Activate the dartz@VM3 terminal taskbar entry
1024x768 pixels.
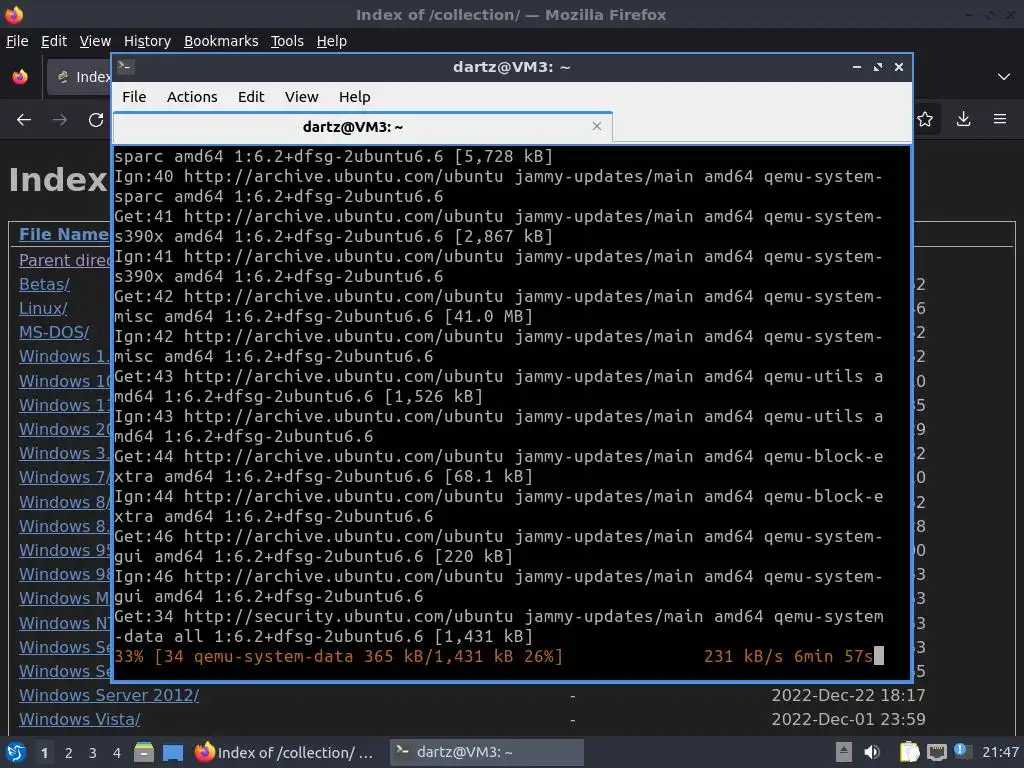pos(487,752)
